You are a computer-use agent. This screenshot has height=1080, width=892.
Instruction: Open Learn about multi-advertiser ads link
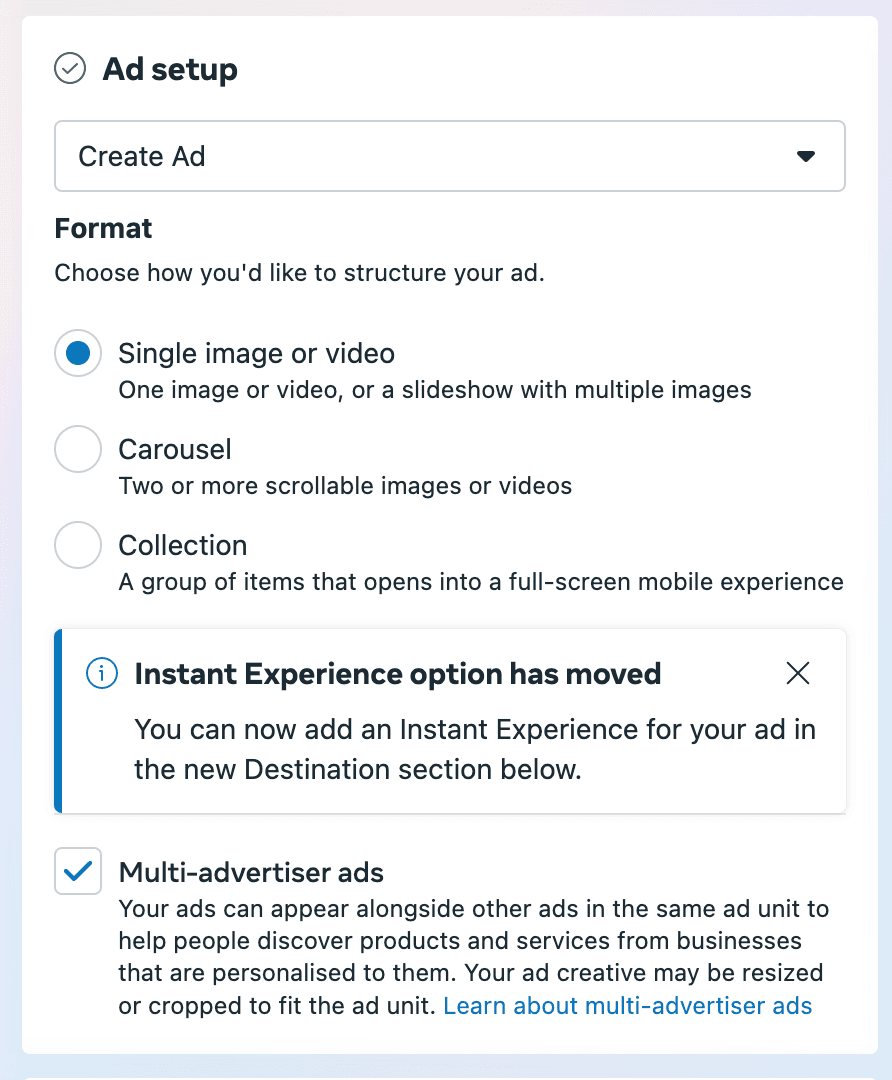(627, 1006)
